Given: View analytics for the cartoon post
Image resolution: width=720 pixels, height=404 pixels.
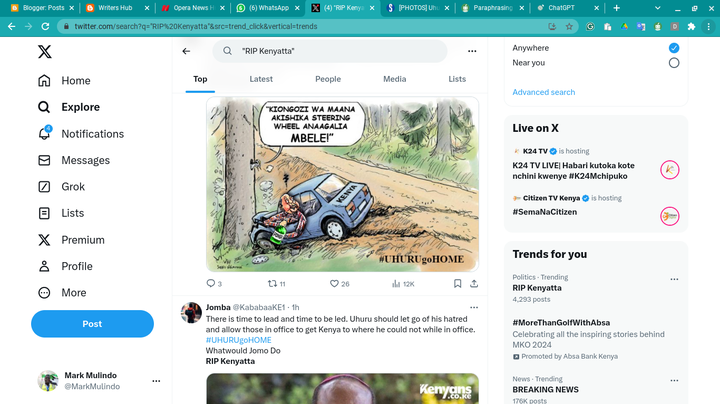Looking at the screenshot, I should [403, 284].
